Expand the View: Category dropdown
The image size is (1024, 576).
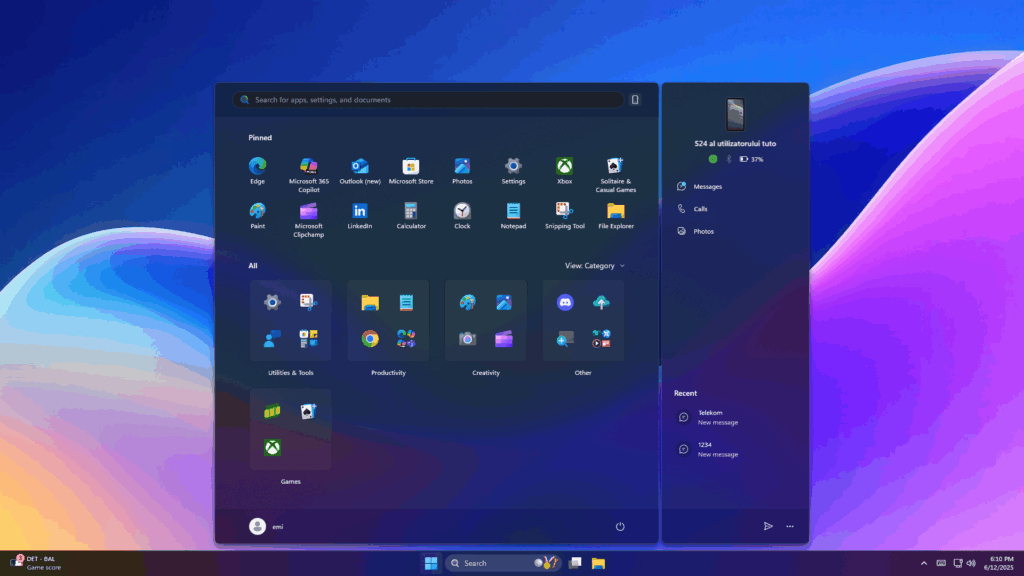(594, 266)
